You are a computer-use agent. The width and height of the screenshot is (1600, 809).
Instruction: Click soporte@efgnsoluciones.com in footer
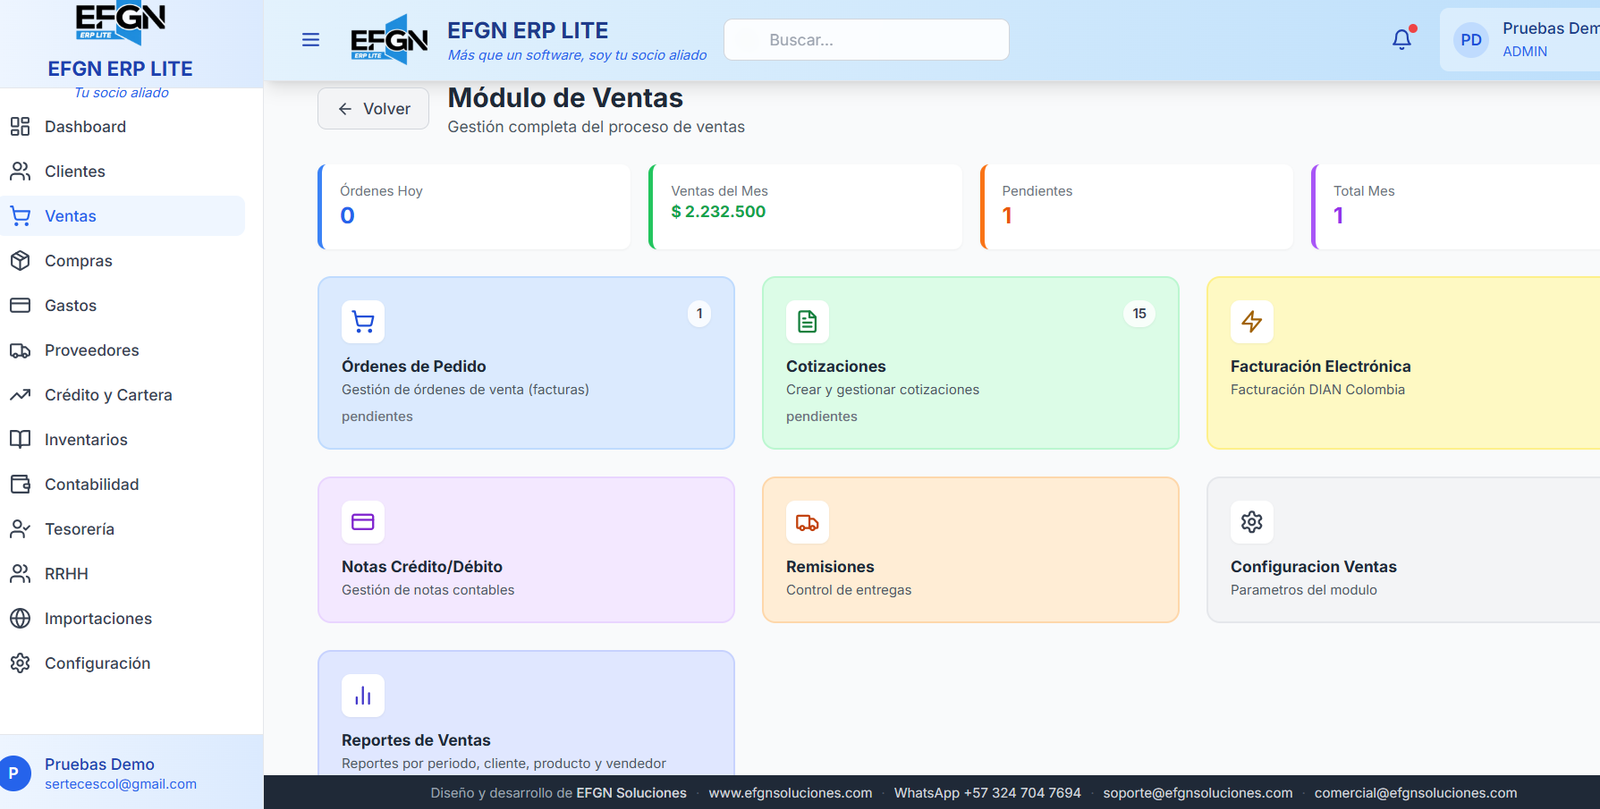[1198, 793]
